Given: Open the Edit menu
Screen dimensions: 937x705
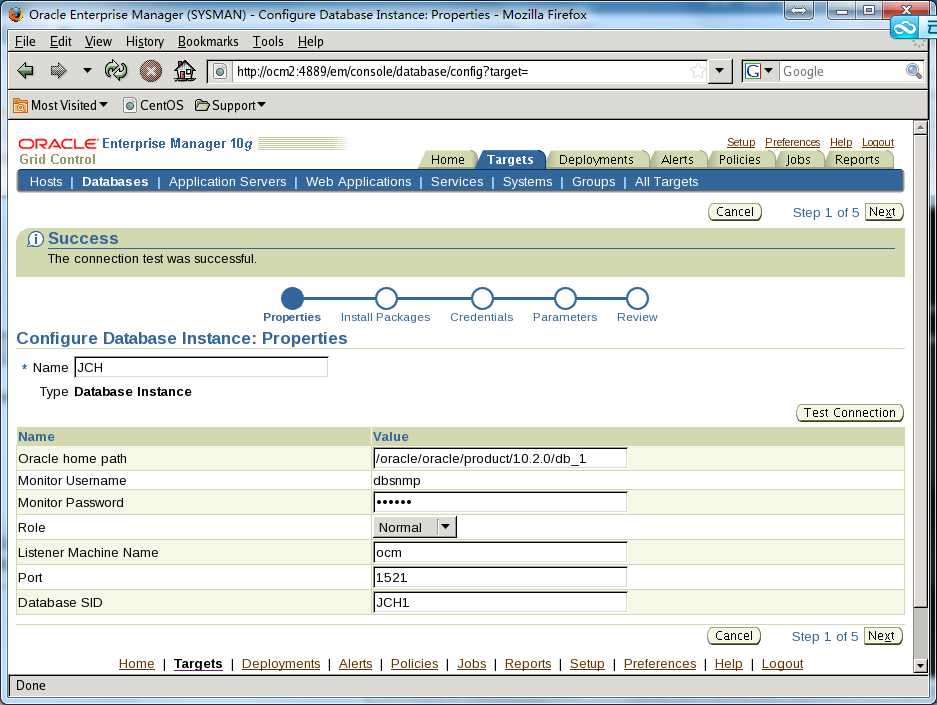Looking at the screenshot, I should click(60, 41).
